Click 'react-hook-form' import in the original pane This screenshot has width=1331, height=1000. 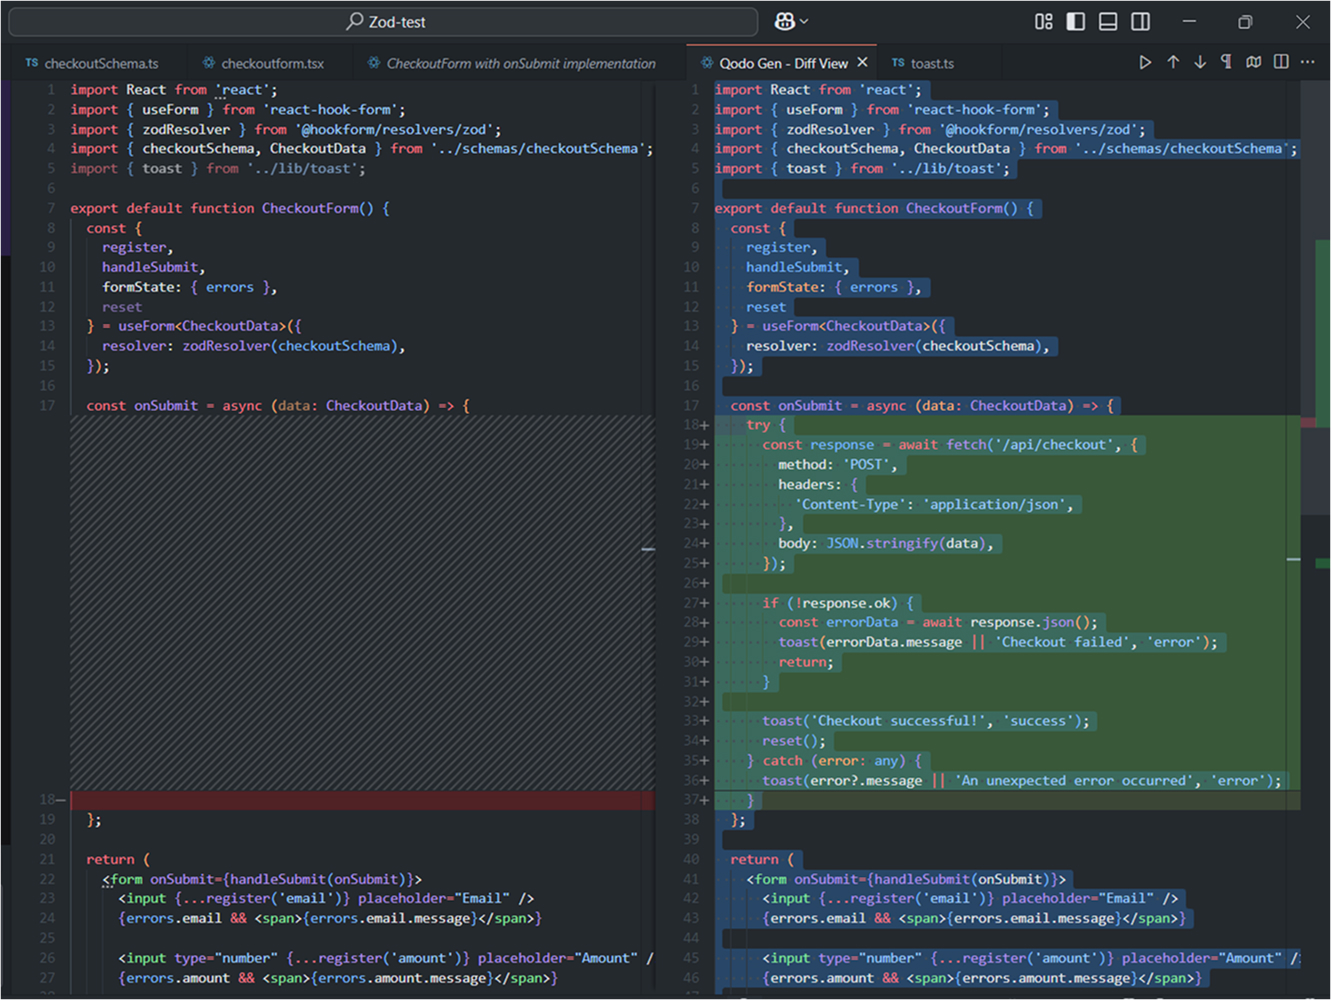334,110
